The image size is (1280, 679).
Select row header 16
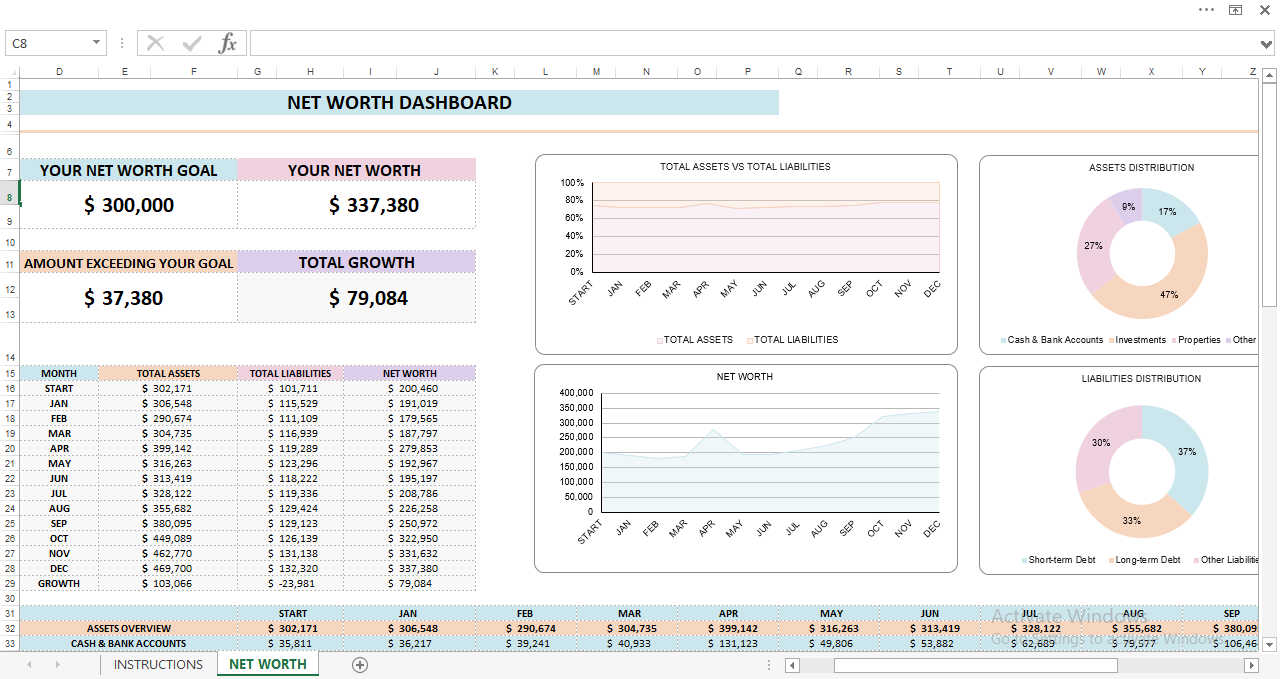[x=9, y=388]
